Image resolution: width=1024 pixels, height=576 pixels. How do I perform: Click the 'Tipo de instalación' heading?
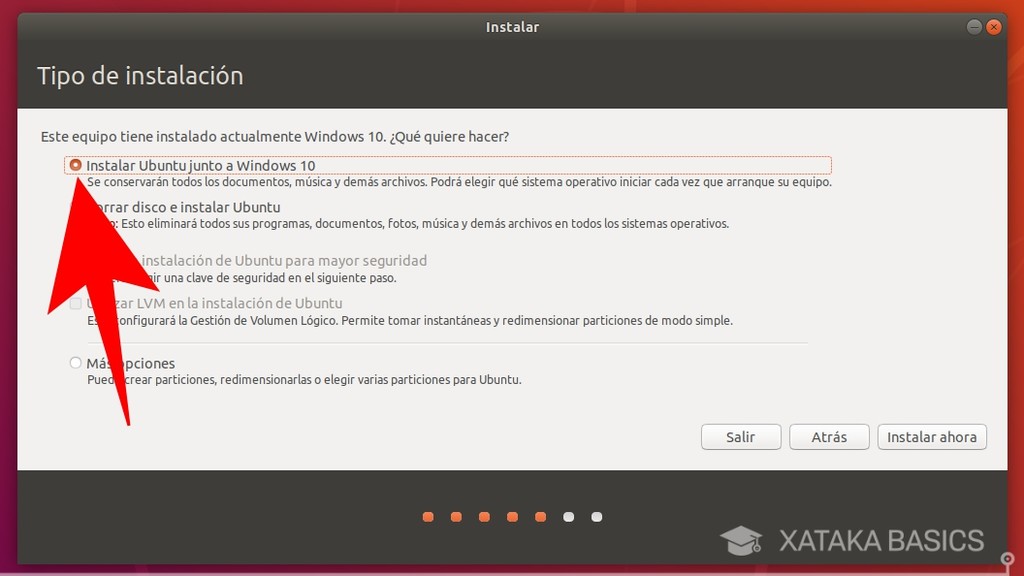pyautogui.click(x=140, y=75)
